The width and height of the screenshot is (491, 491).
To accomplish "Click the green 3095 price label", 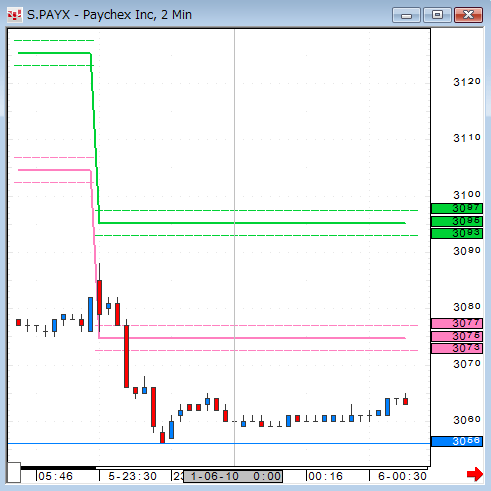I will click(457, 221).
